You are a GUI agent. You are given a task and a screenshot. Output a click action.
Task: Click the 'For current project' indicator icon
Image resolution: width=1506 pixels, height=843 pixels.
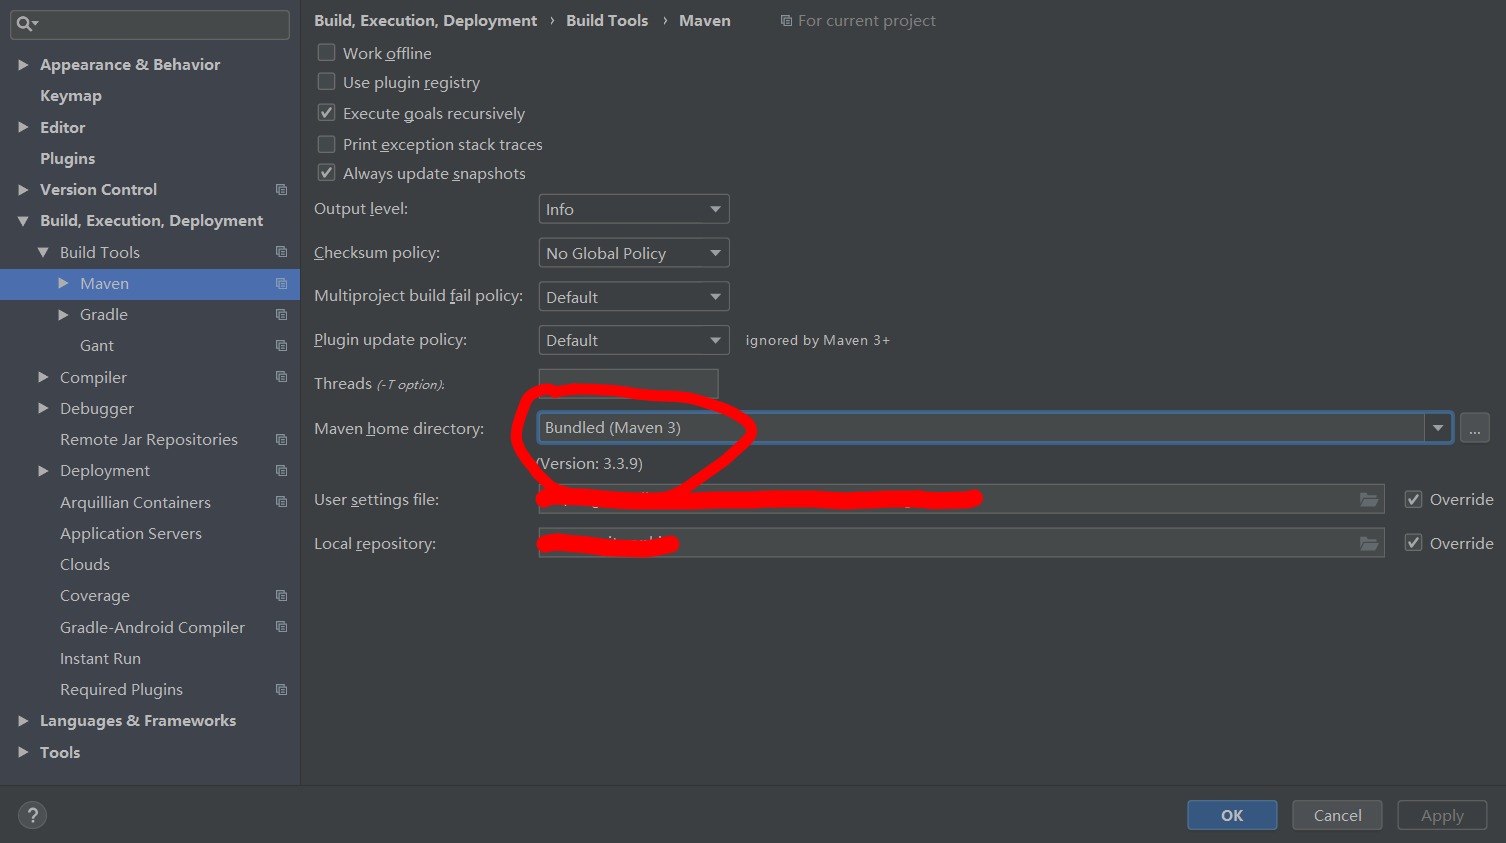[x=786, y=21]
